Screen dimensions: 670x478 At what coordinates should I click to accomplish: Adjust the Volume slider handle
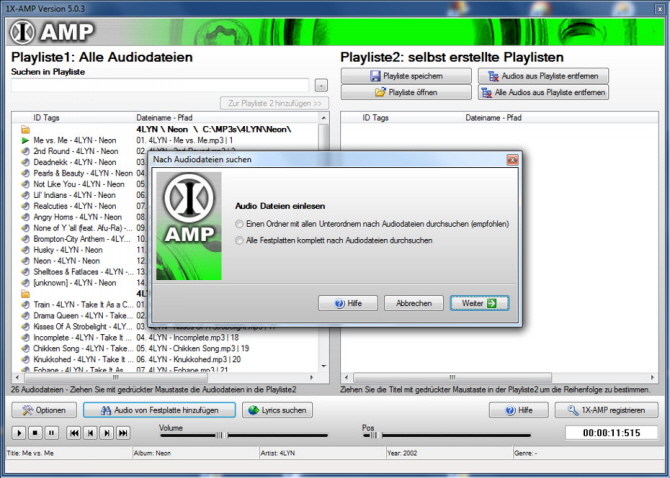(220, 435)
